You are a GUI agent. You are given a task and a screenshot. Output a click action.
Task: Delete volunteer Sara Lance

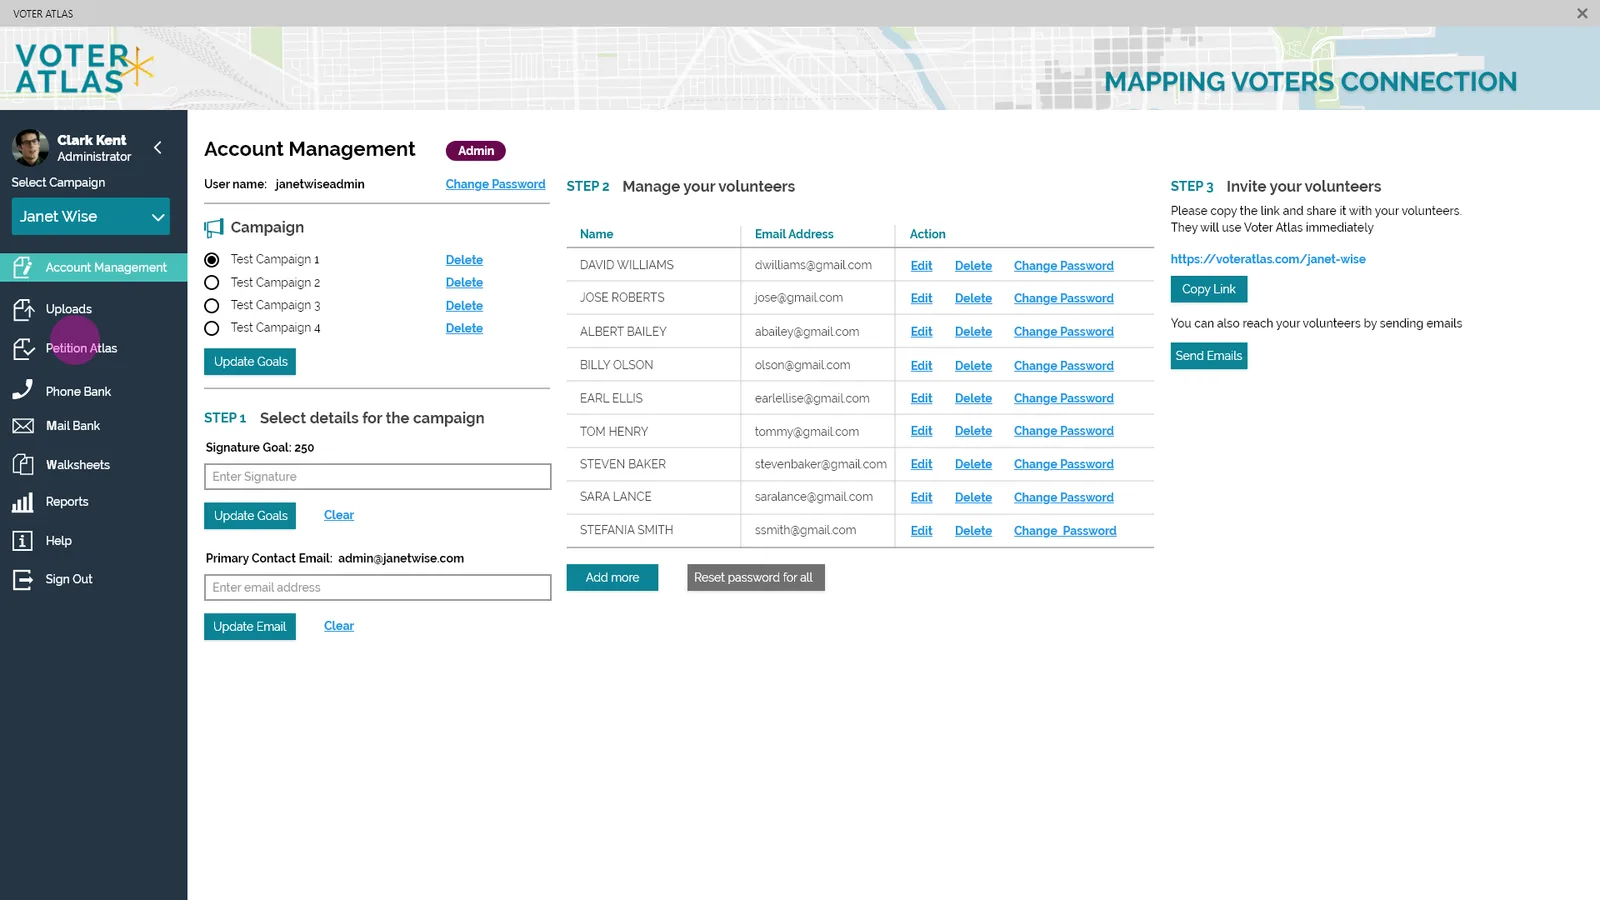tap(973, 497)
